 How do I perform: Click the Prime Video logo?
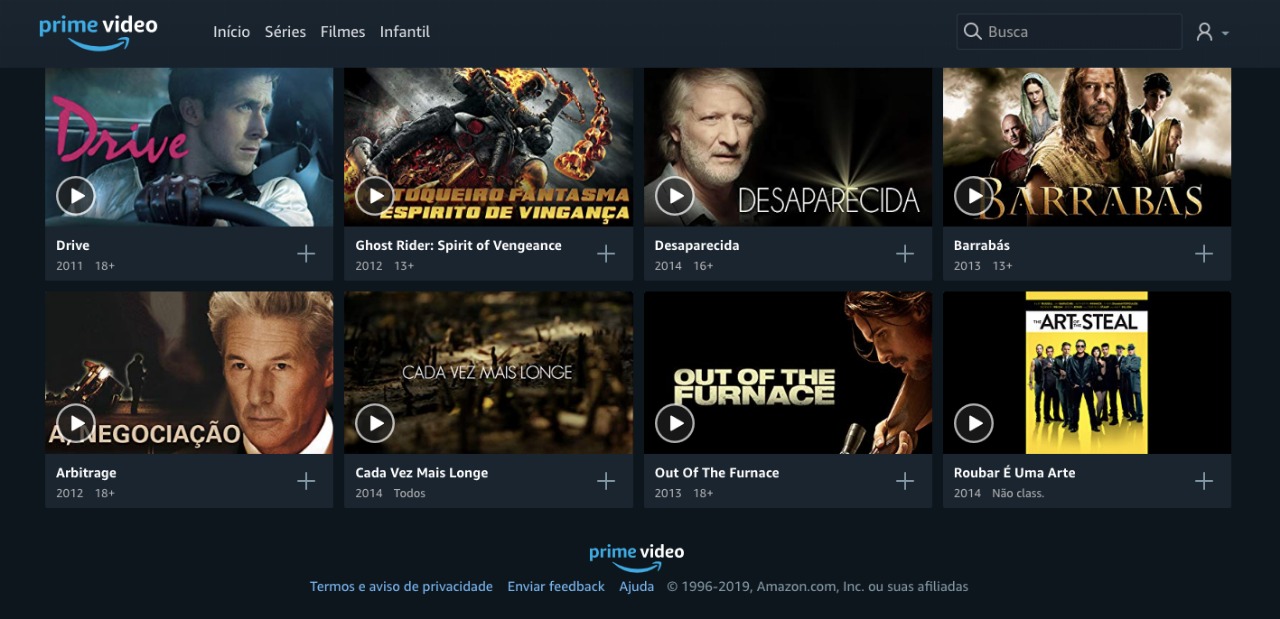point(98,30)
